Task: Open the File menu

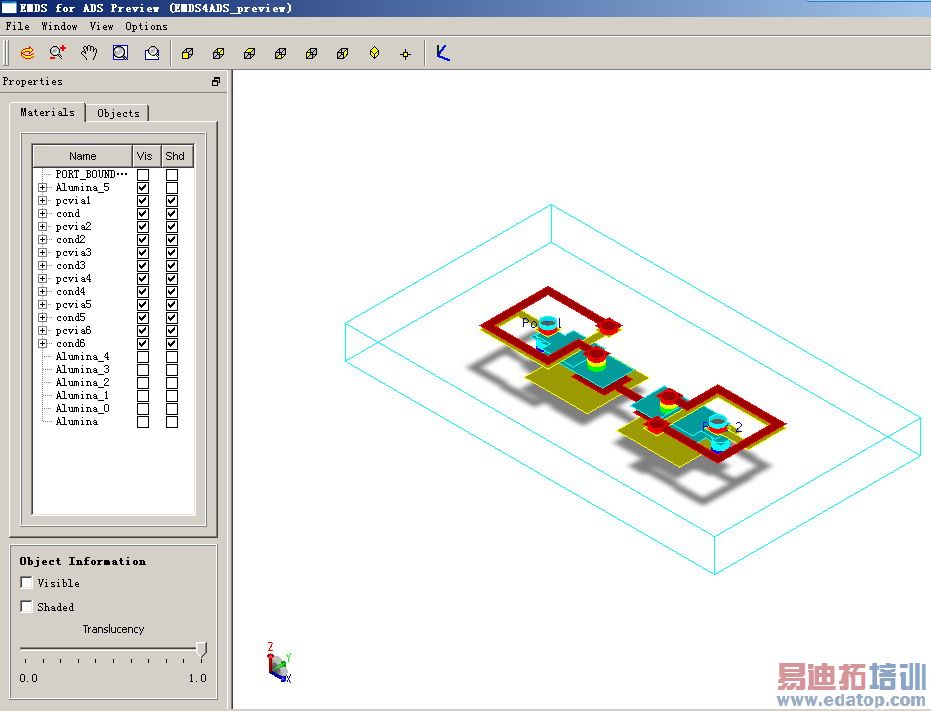Action: 17,26
